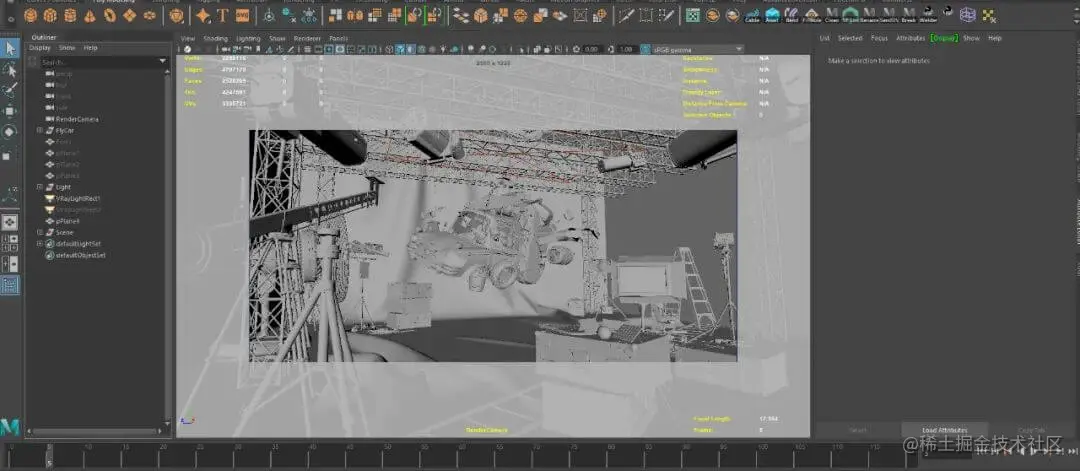The image size is (1080, 471).
Task: Create a polygon cylinder from the shelf
Action: (x=70, y=15)
